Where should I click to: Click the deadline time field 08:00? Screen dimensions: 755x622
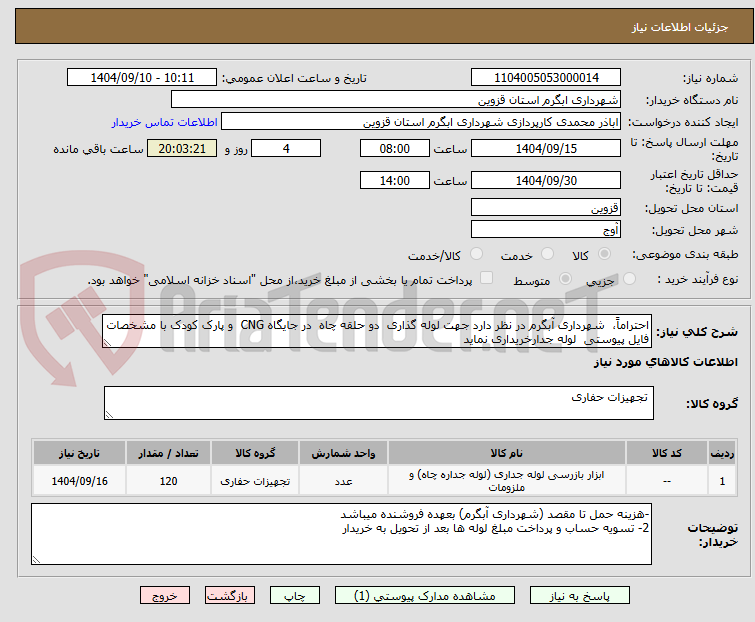[395, 148]
